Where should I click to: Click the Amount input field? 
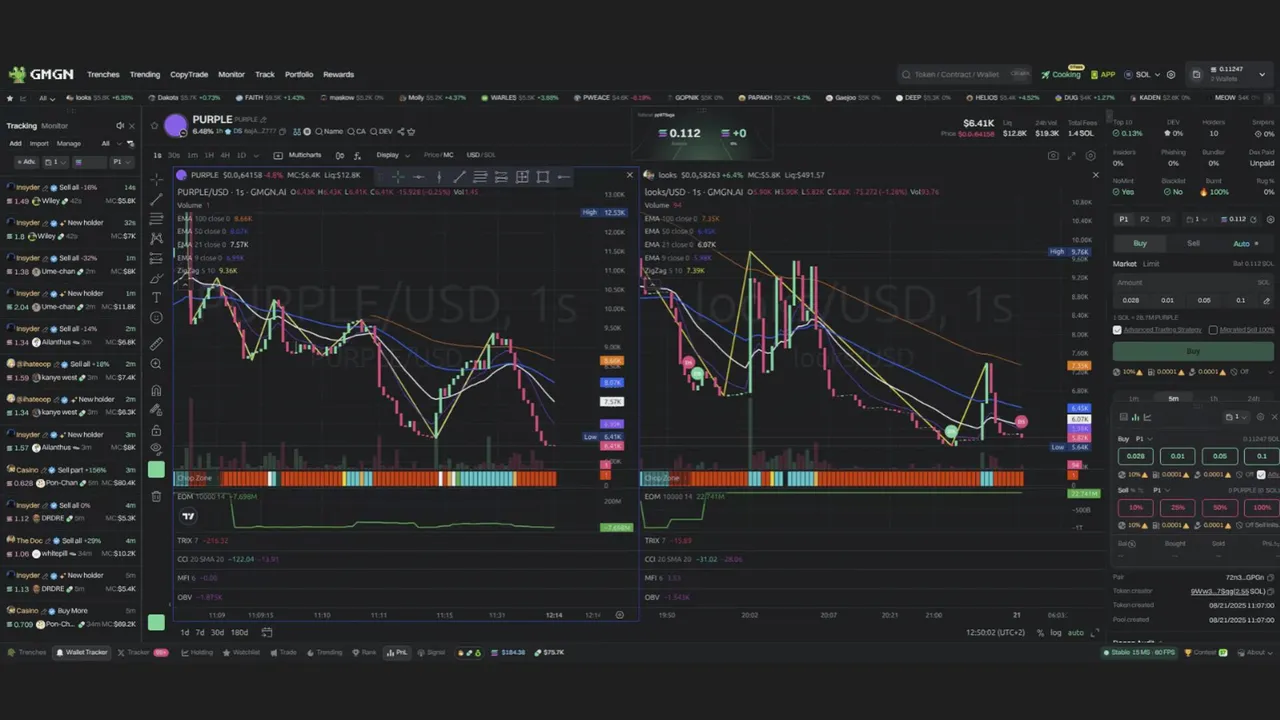click(x=1194, y=282)
